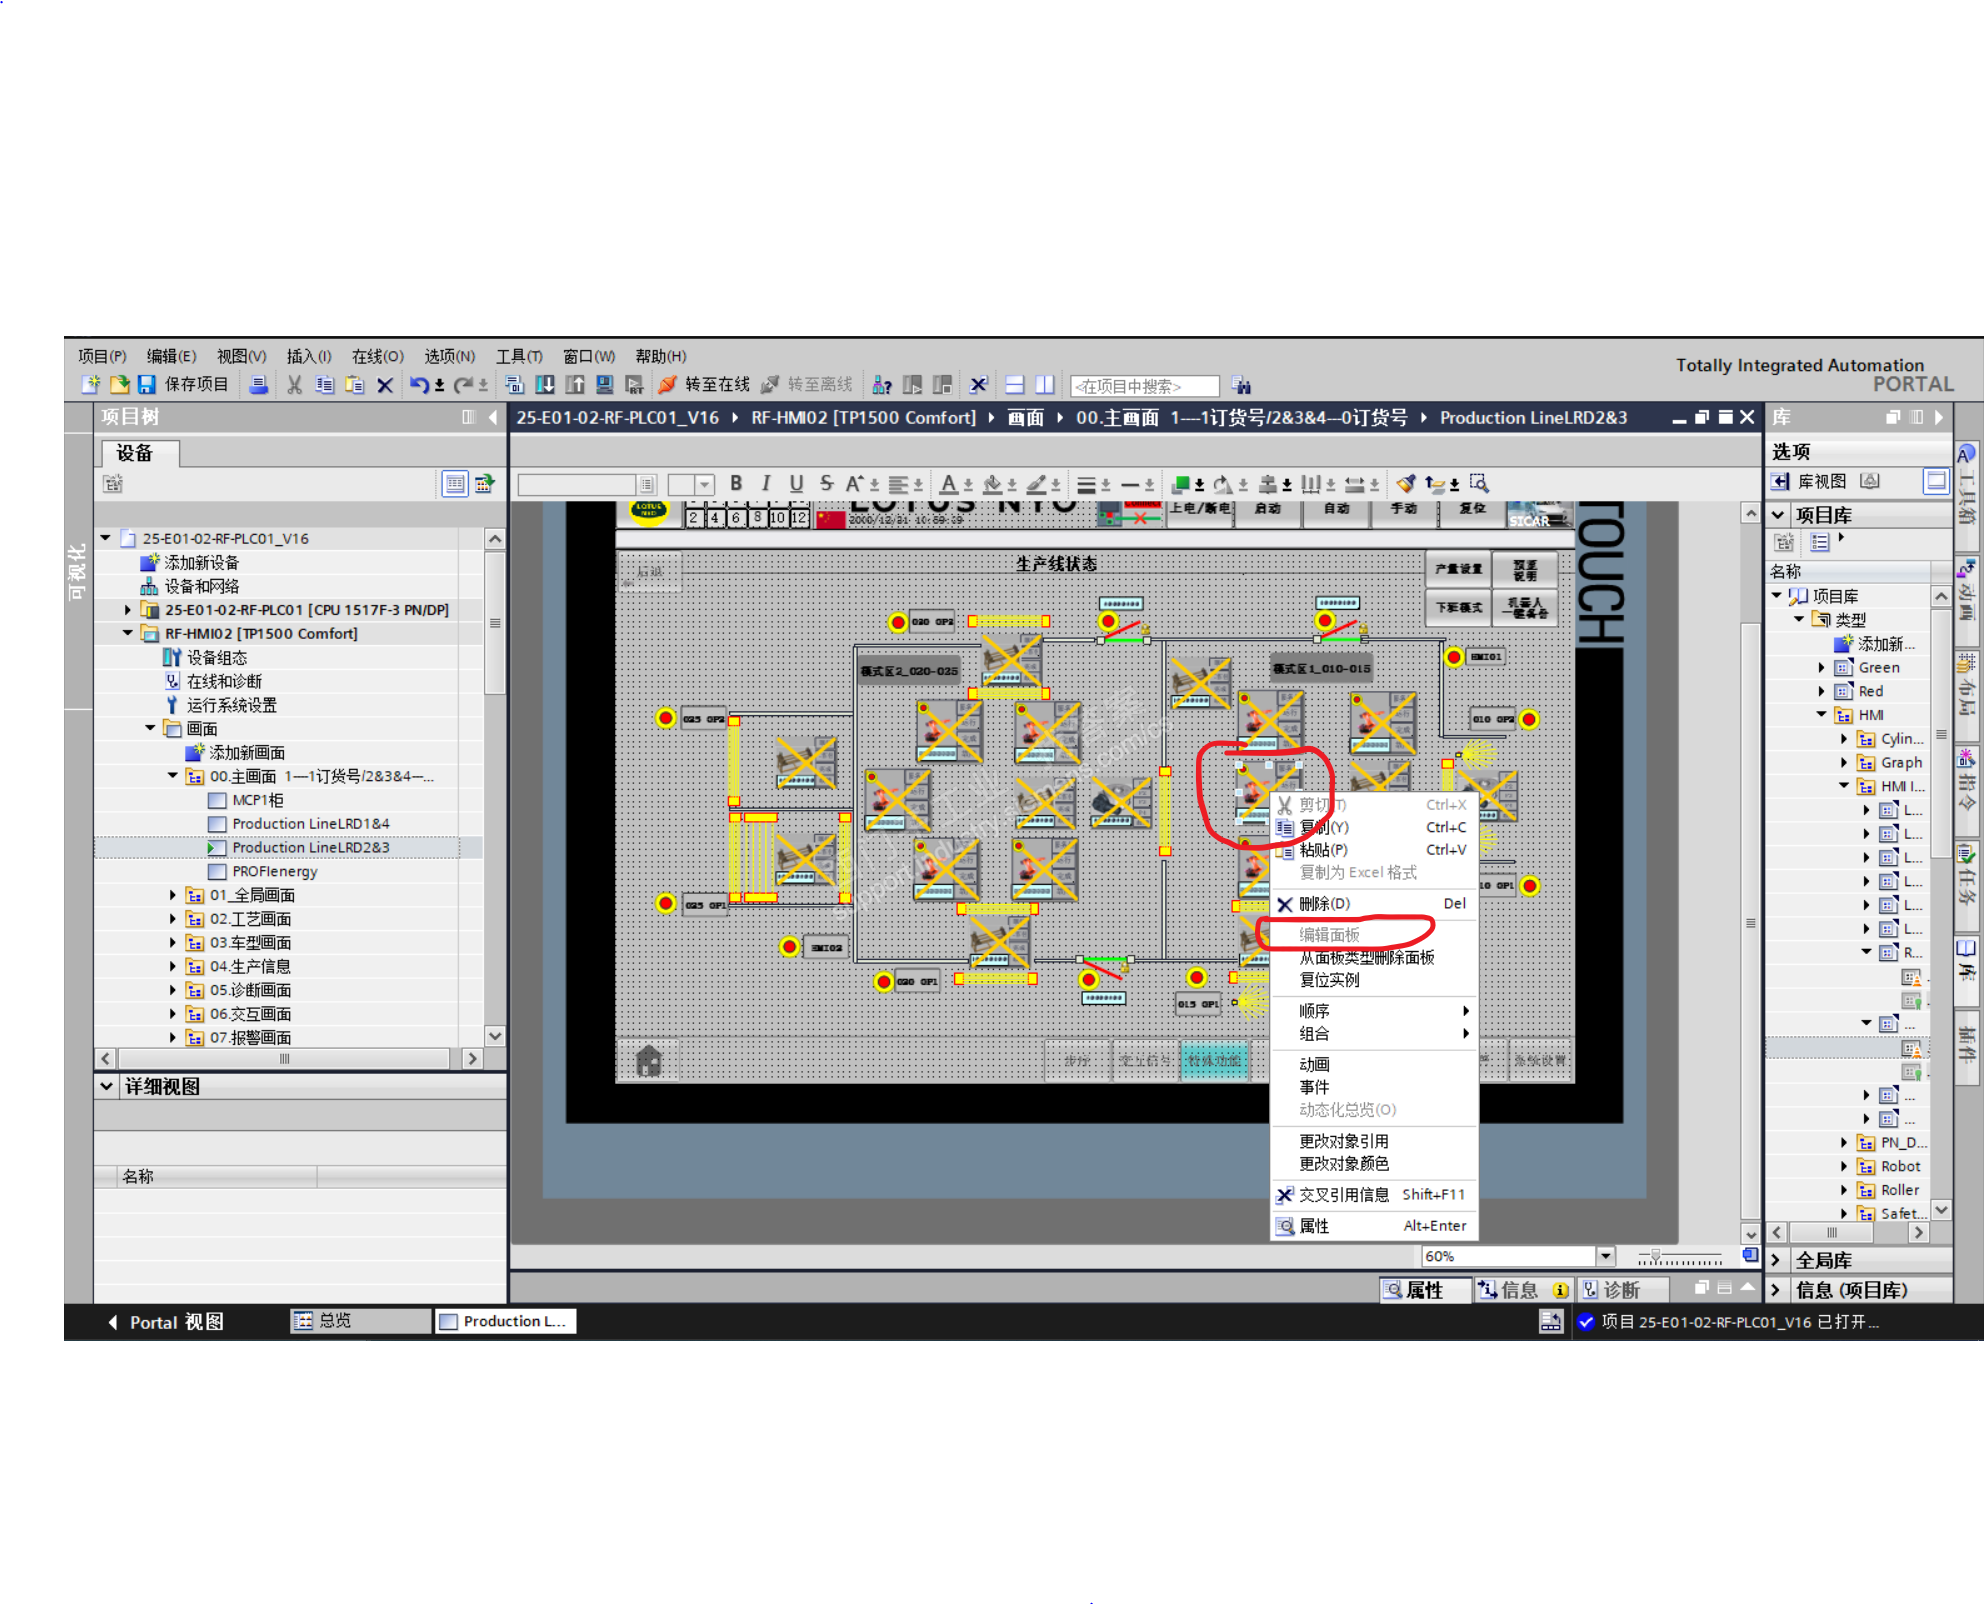Expand the 01_全局画面 folder
Screen dimensions: 1984x1604
(172, 895)
